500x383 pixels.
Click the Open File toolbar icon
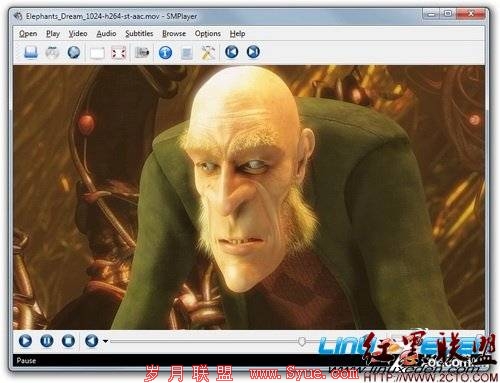click(x=31, y=52)
